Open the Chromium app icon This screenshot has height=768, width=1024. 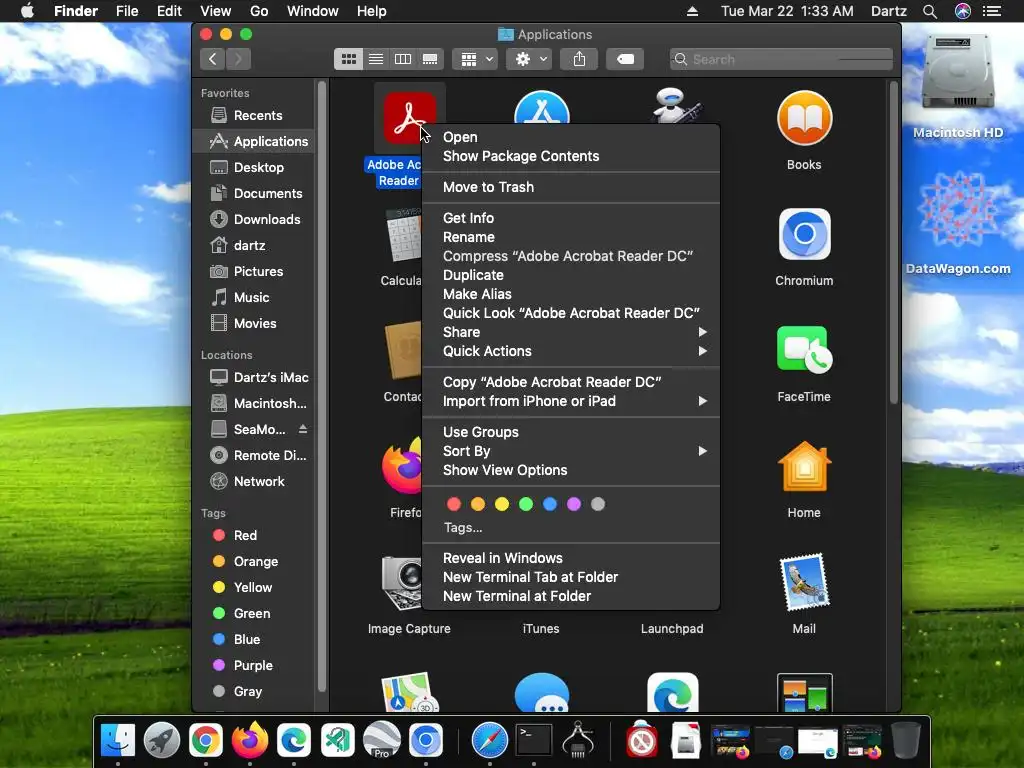(804, 234)
